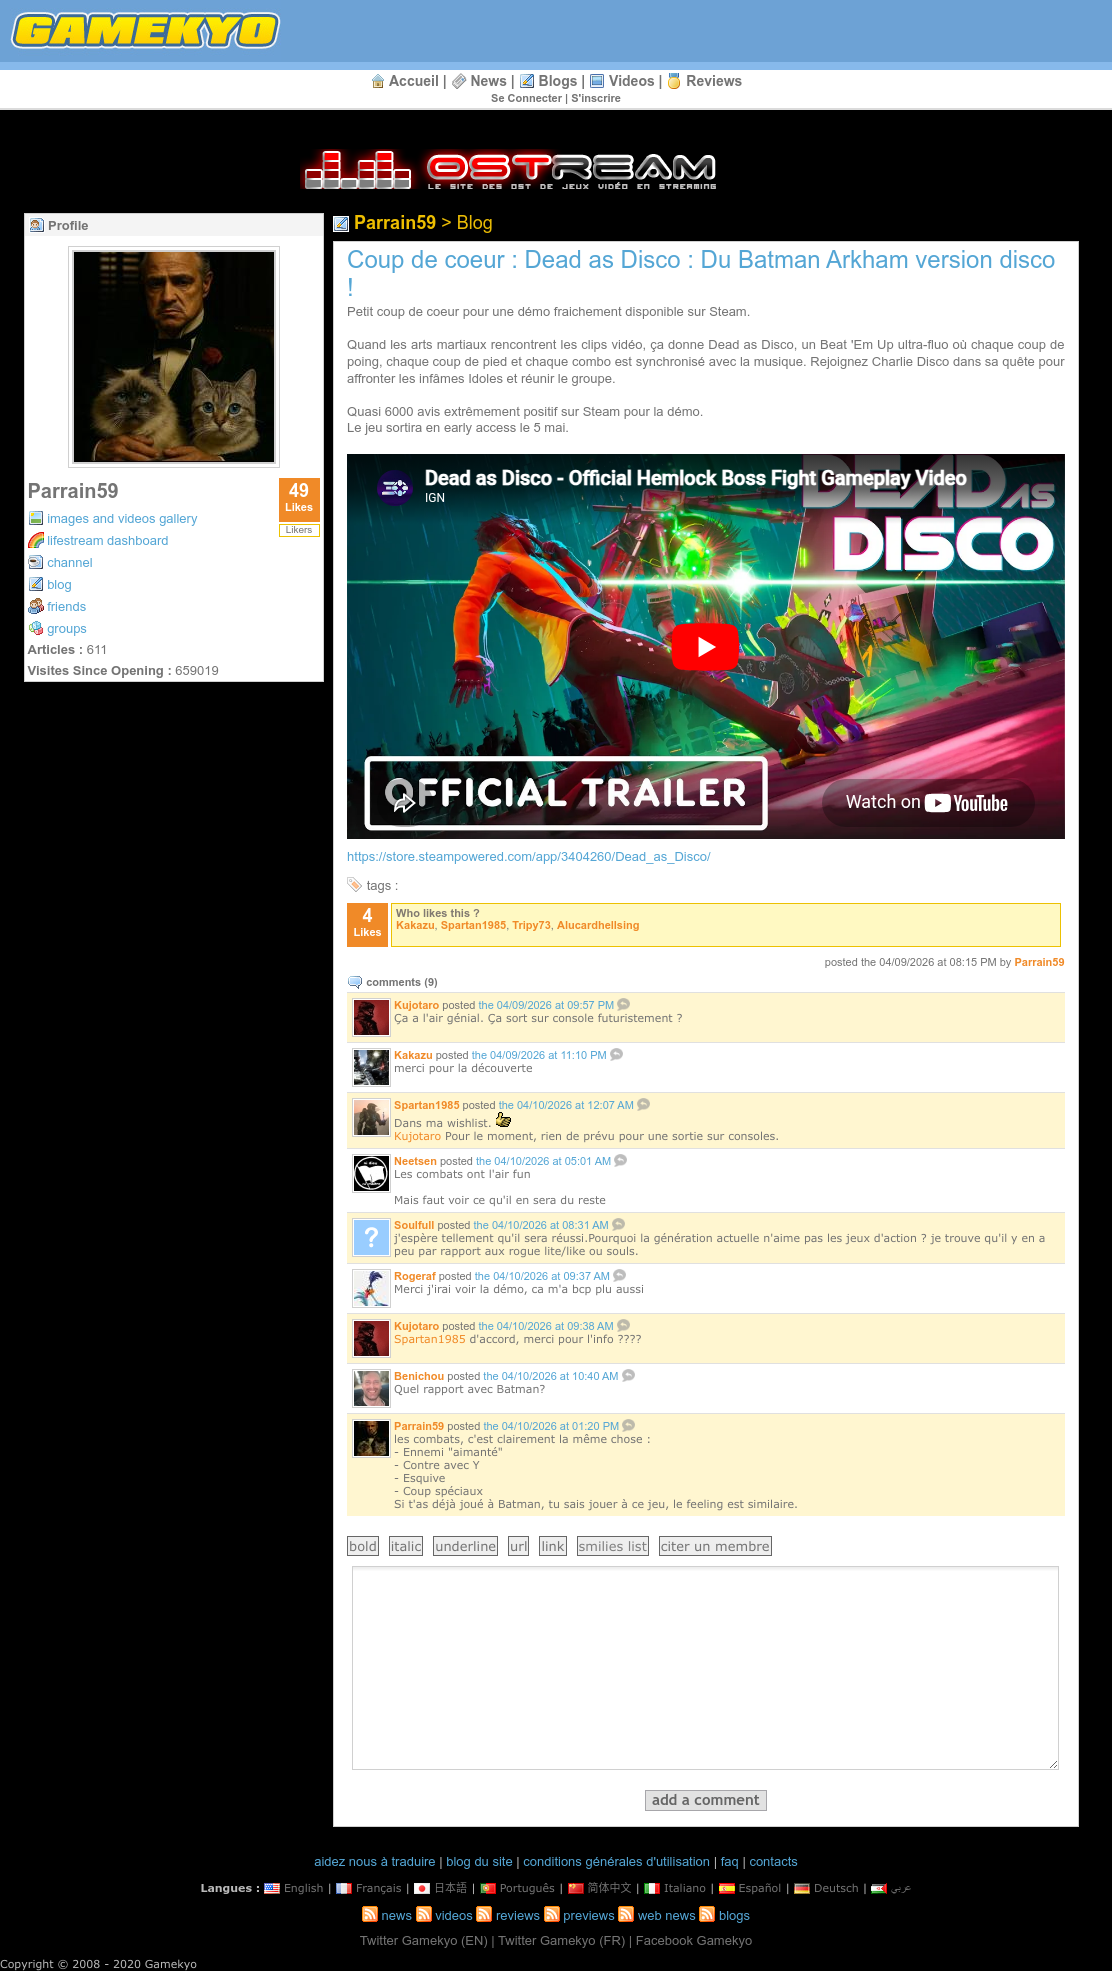The height and width of the screenshot is (1971, 1112).
Task: Click the small Likers button
Action: (299, 530)
